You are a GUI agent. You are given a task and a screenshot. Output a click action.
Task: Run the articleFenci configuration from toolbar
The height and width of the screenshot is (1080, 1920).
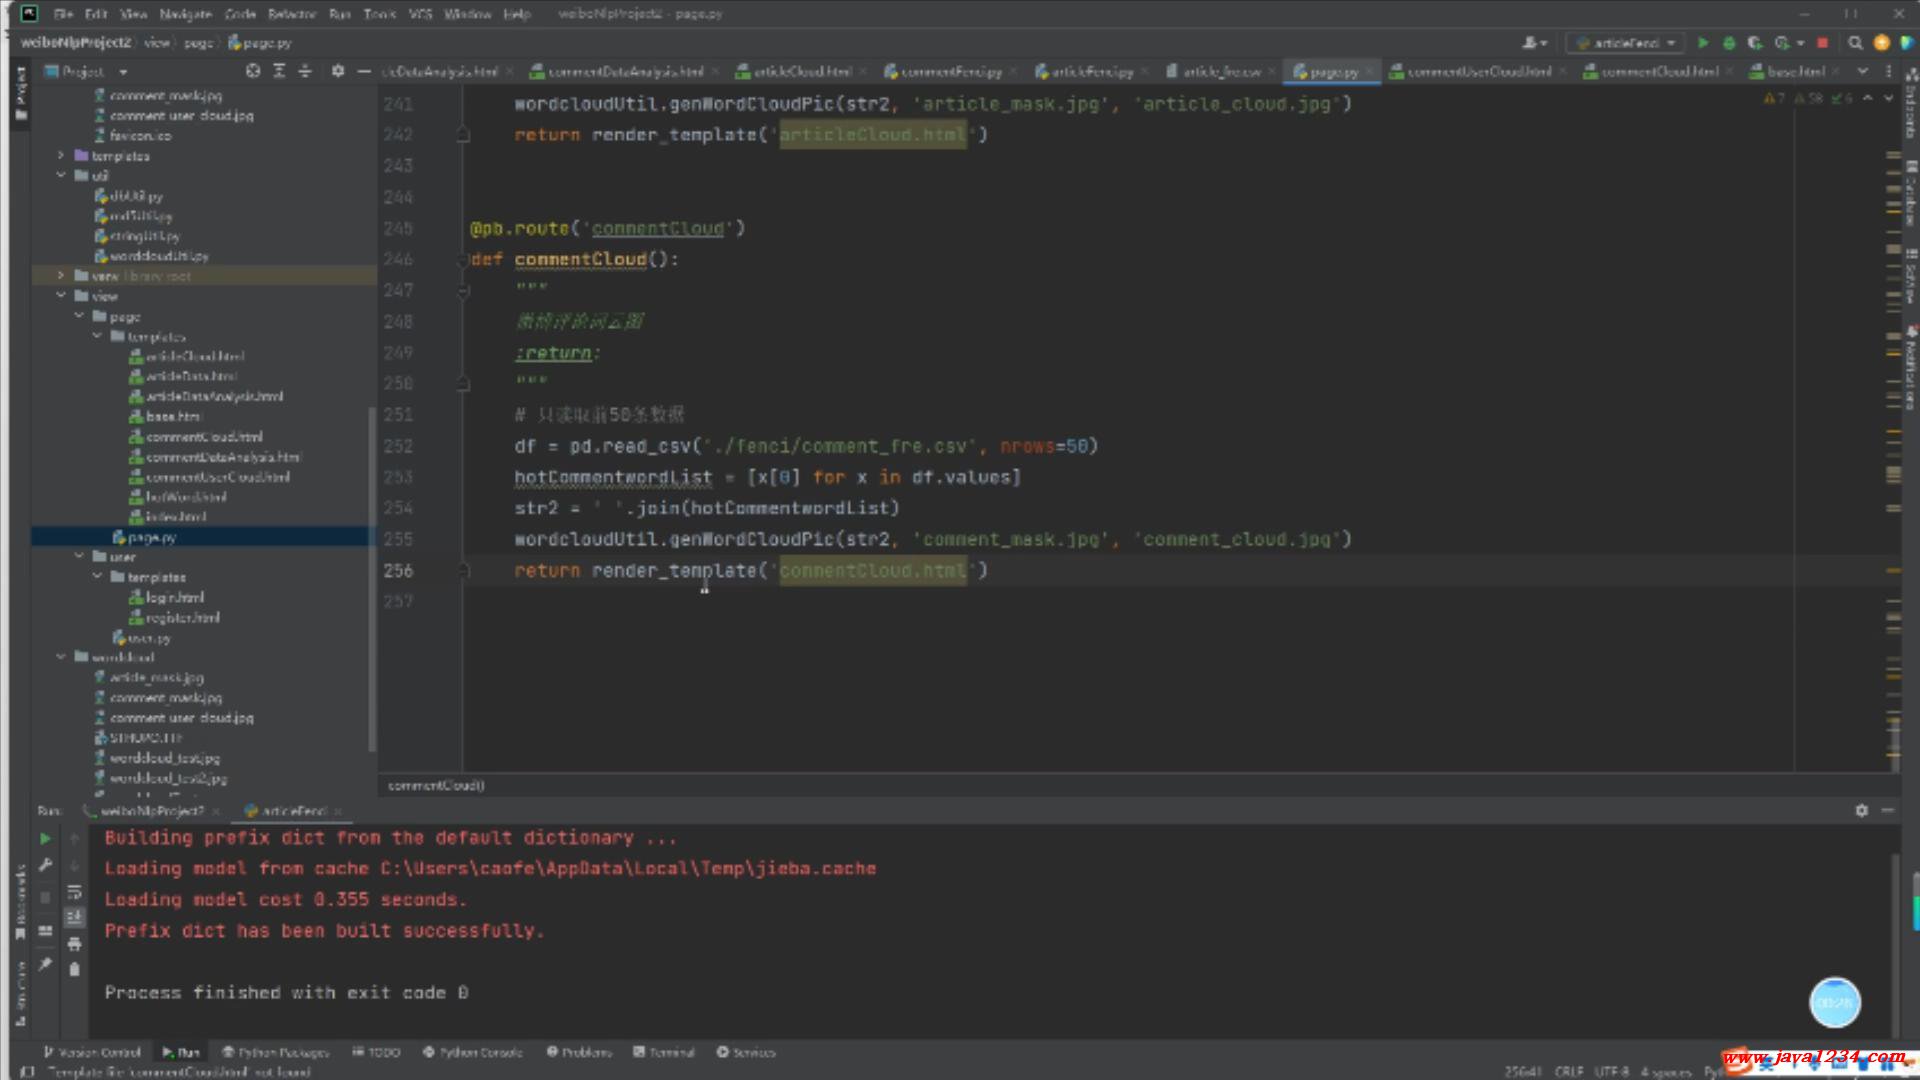[x=1703, y=43]
